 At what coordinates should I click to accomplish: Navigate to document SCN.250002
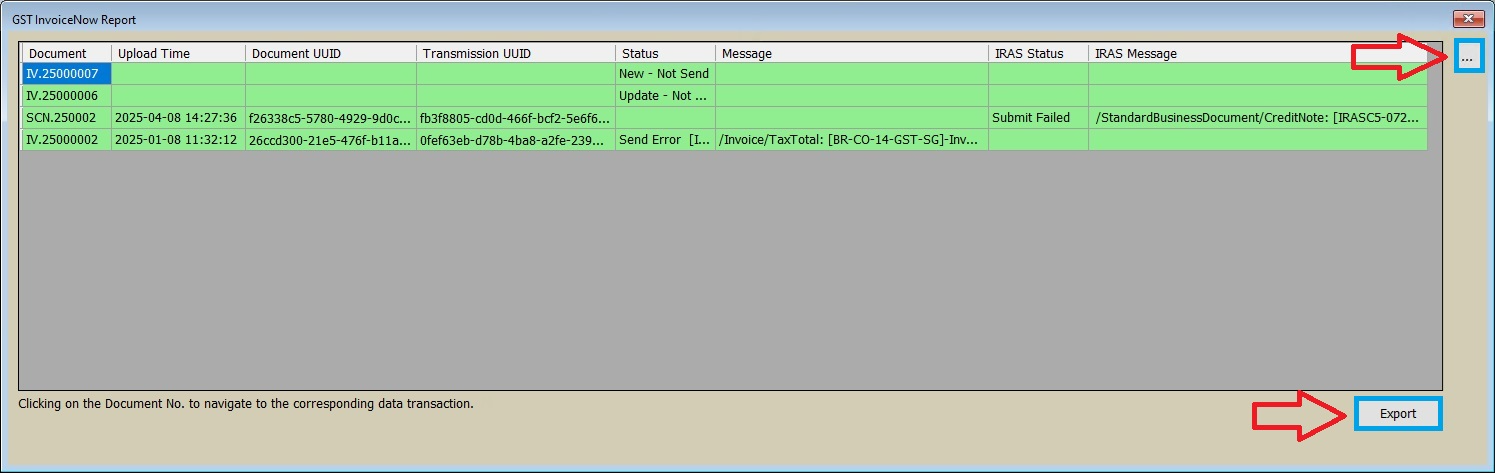62,118
